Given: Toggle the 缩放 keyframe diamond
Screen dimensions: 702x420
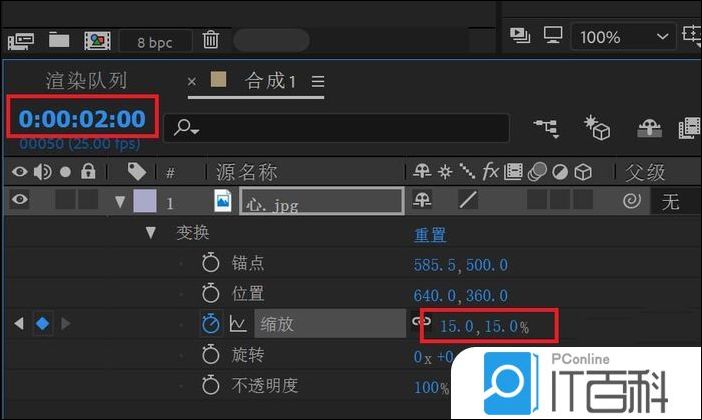Looking at the screenshot, I should 43,323.
